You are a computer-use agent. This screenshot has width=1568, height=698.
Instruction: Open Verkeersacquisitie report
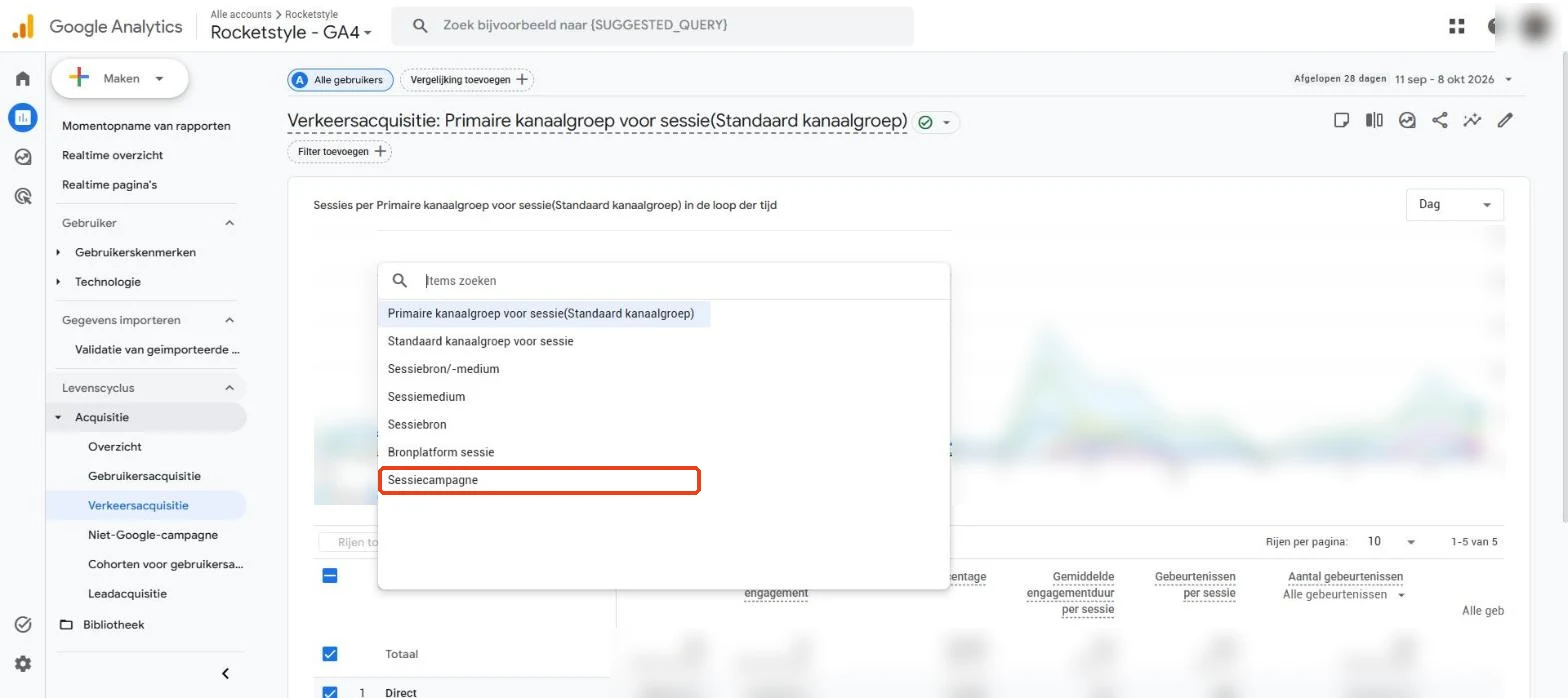(x=138, y=506)
